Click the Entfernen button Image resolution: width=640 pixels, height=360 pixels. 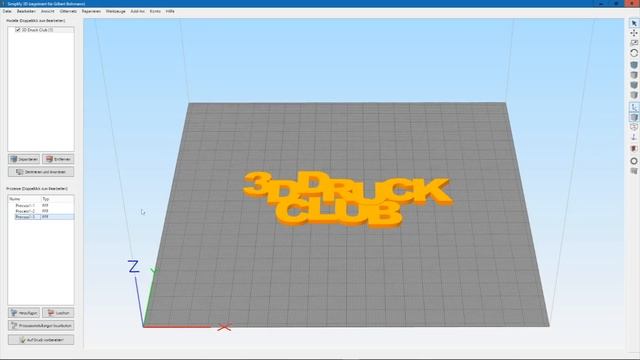pyautogui.click(x=58, y=159)
